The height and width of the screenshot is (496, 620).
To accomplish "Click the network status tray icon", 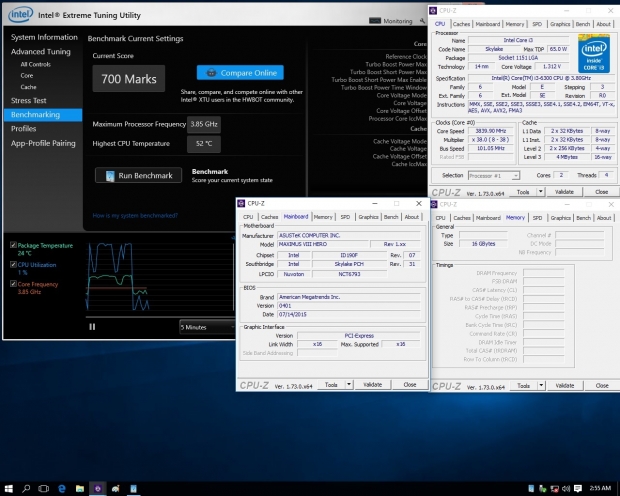I will coord(554,488).
